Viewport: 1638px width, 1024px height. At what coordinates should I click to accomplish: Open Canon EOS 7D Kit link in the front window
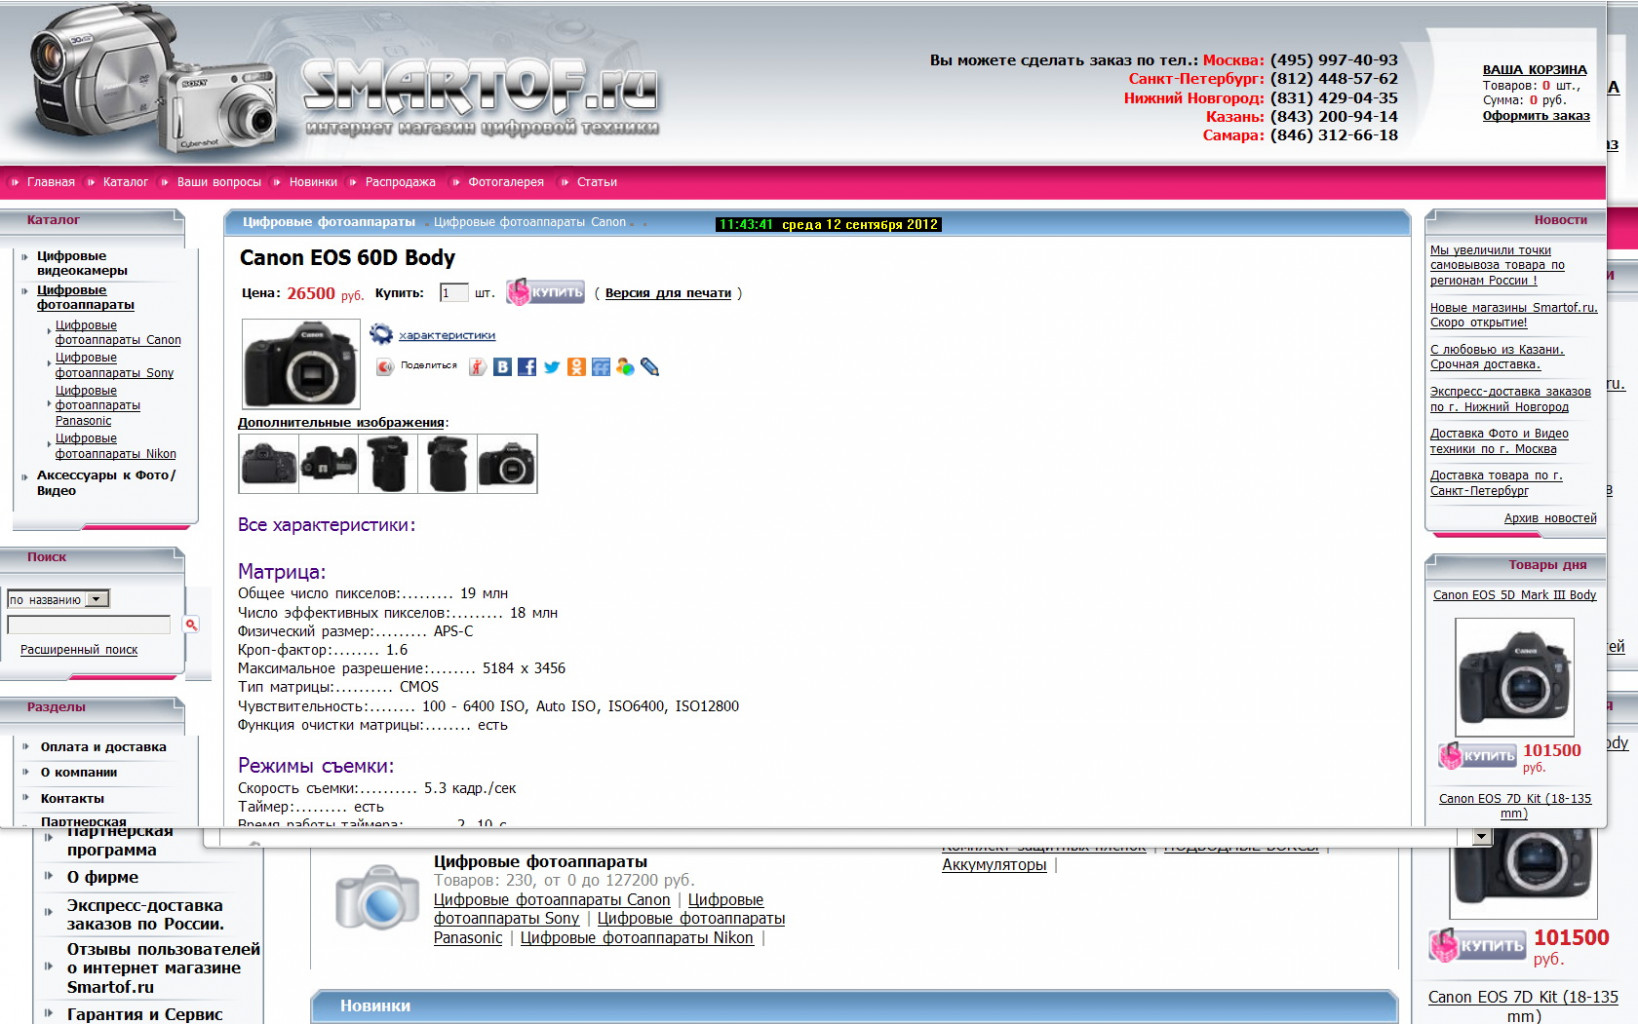coord(1514,806)
